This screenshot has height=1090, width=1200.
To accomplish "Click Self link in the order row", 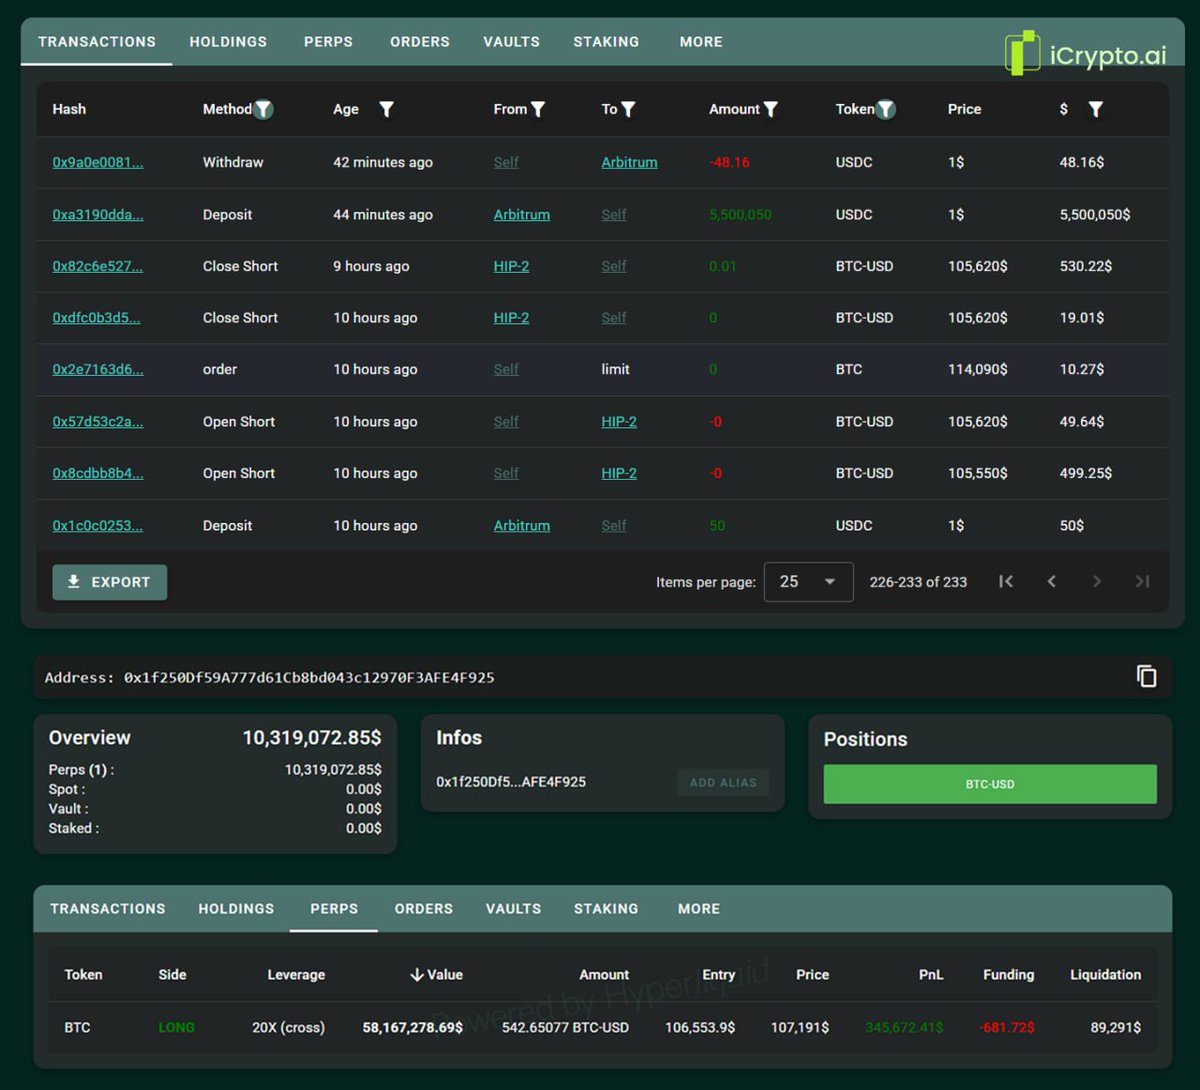I will (506, 370).
